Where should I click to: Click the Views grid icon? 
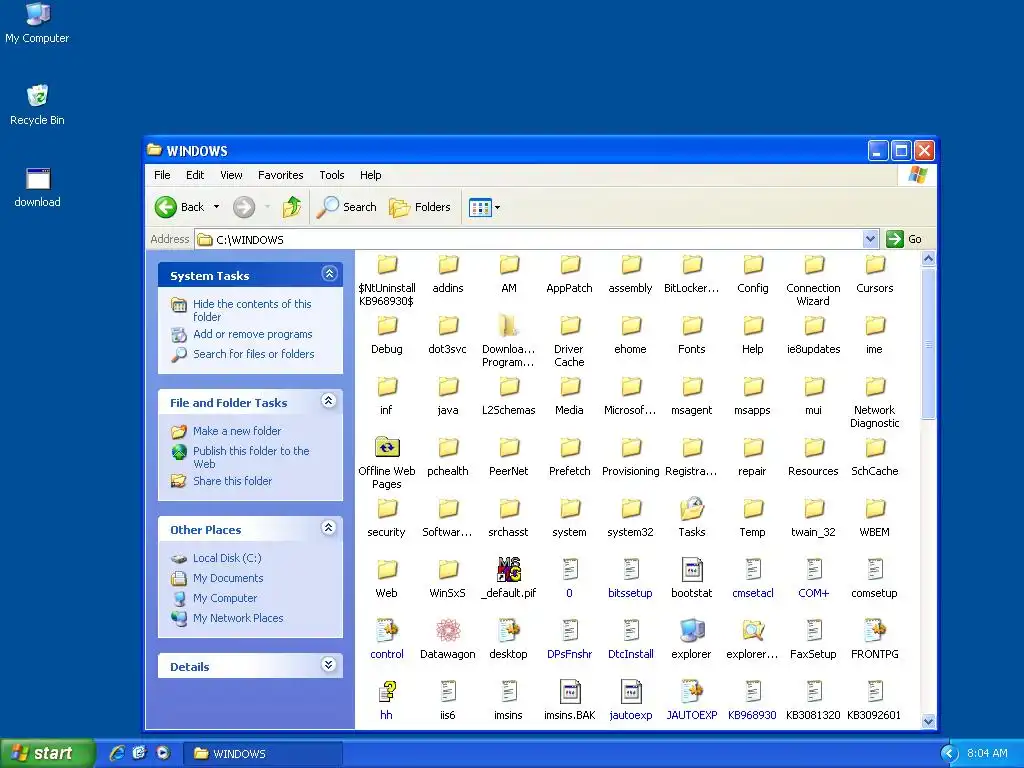pyautogui.click(x=480, y=208)
